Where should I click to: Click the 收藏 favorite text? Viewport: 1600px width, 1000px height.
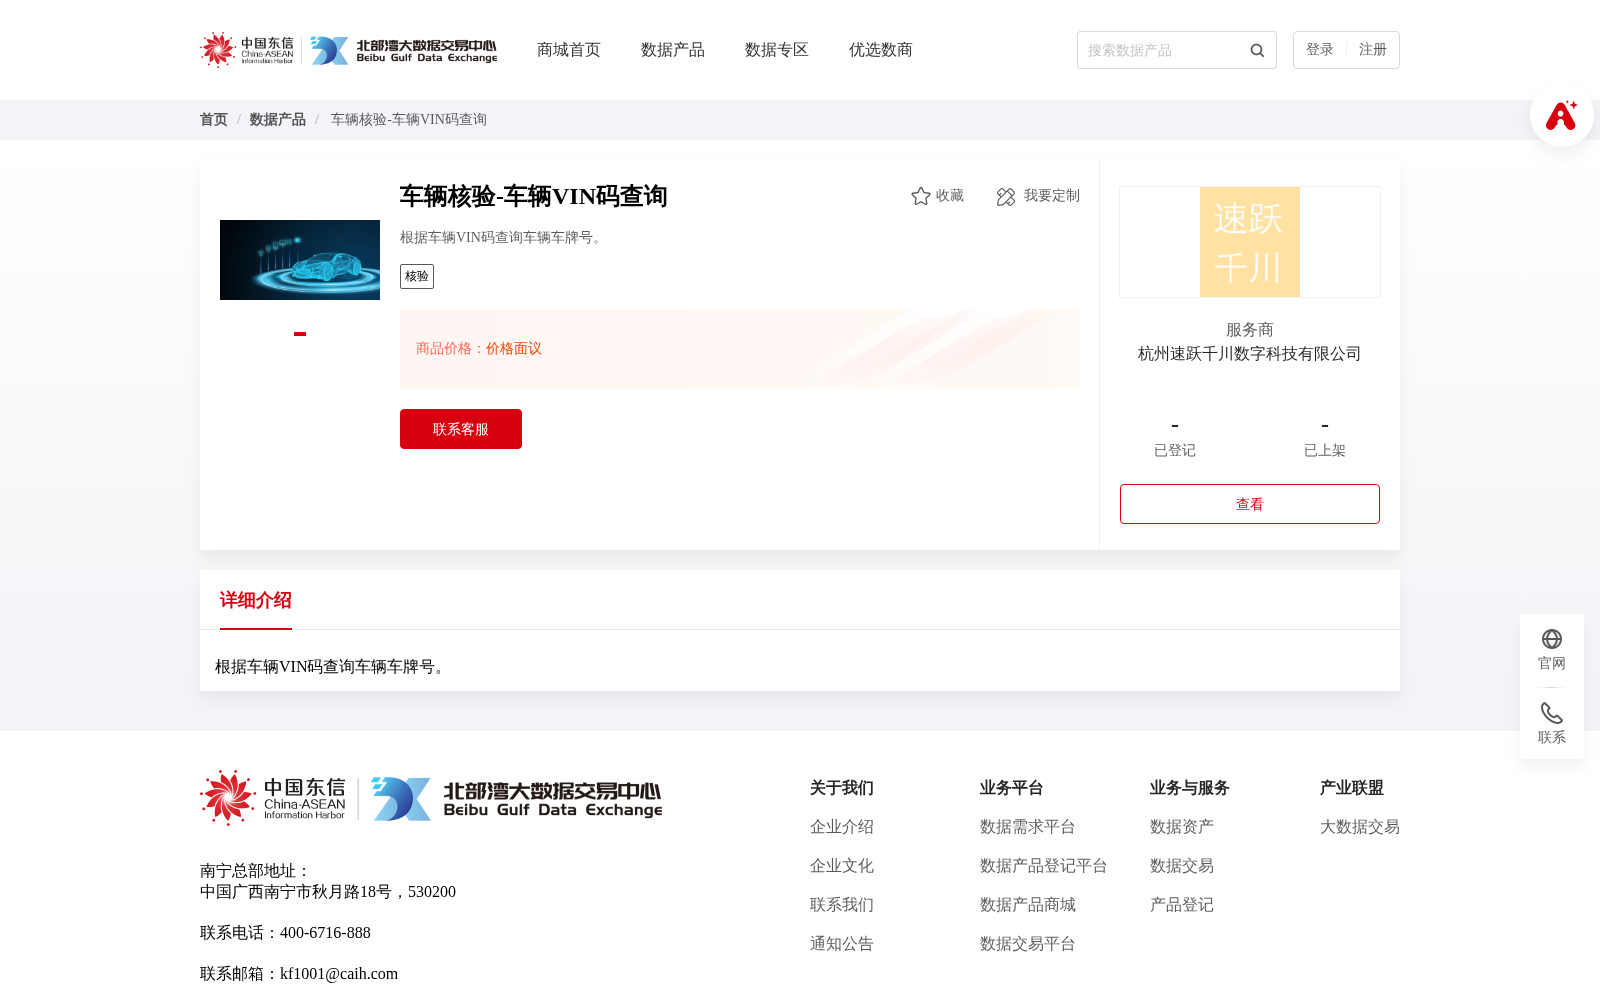[x=950, y=196]
